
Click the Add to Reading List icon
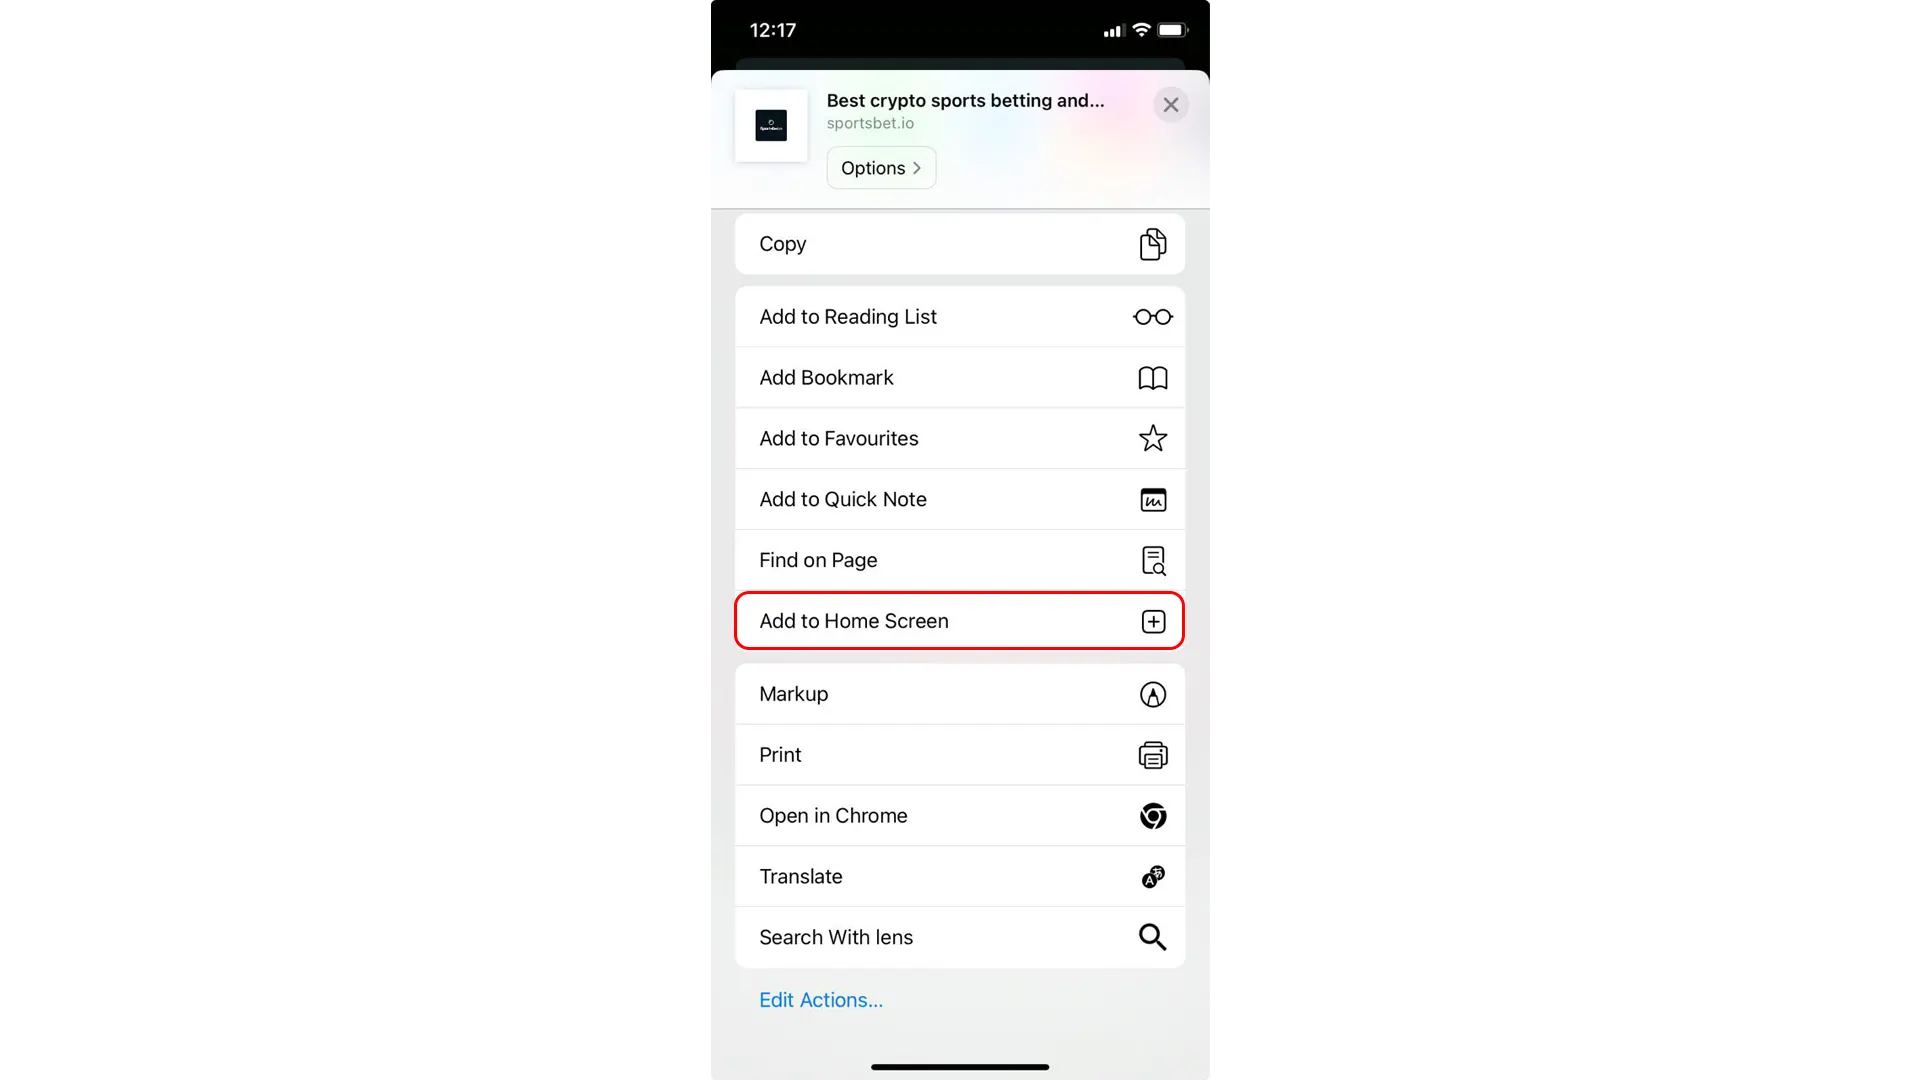[x=1153, y=316]
